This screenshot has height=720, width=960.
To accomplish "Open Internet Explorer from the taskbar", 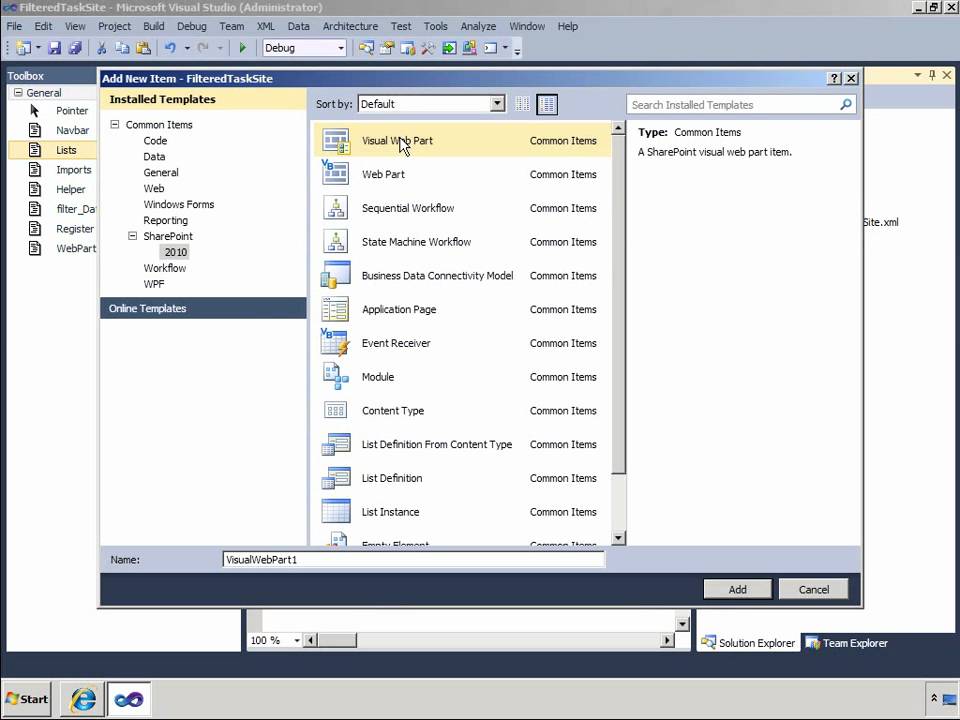I will (x=83, y=699).
